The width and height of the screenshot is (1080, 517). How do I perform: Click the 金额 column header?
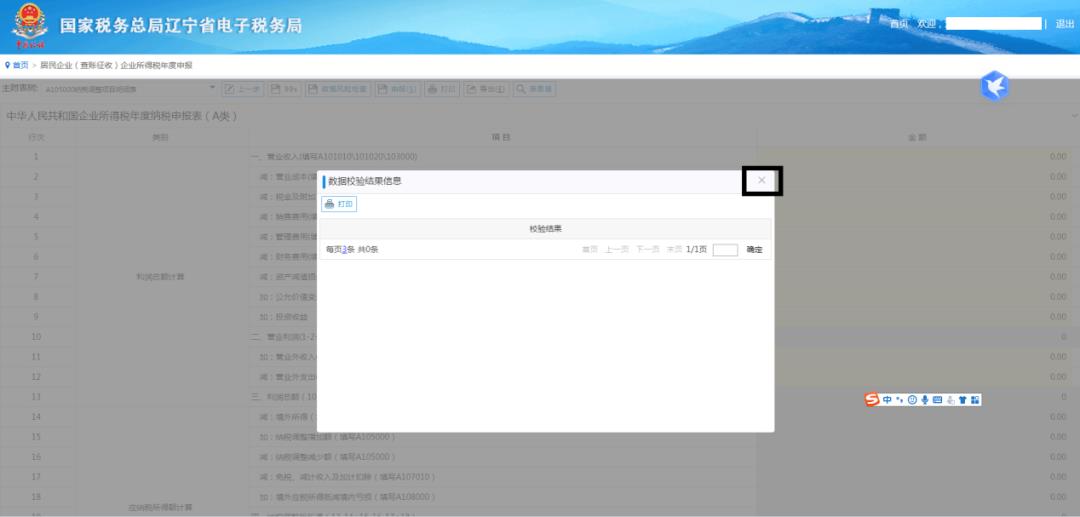(x=917, y=137)
